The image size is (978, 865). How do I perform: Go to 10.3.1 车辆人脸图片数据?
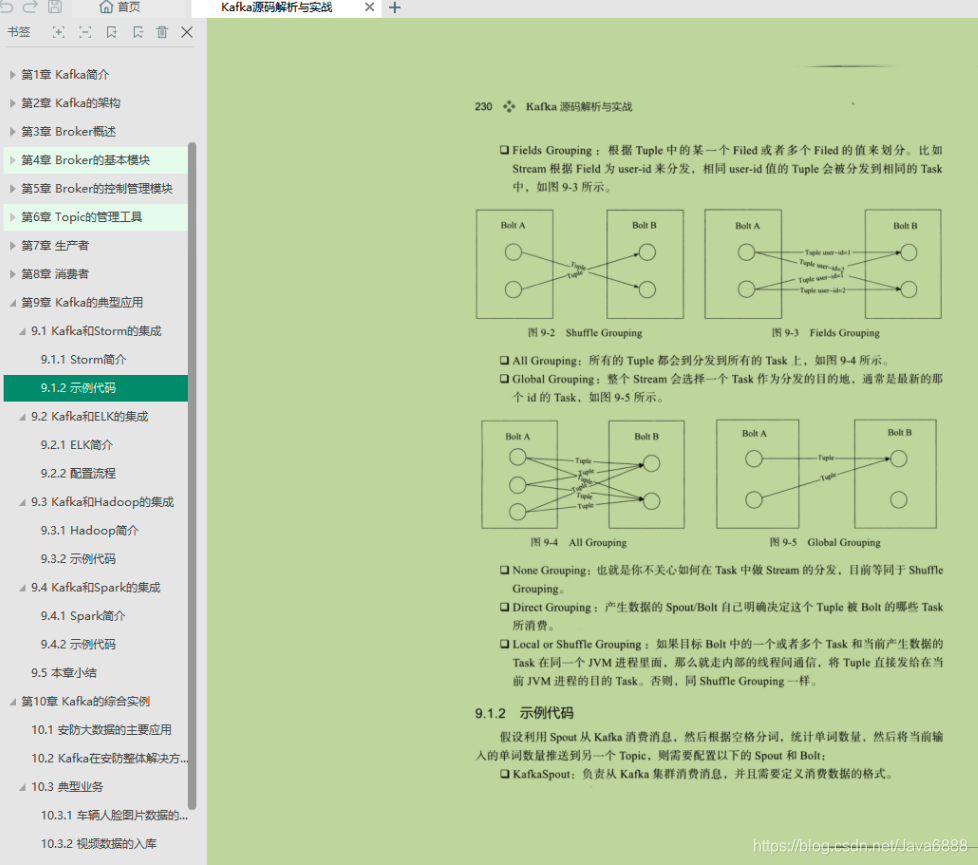[x=114, y=816]
